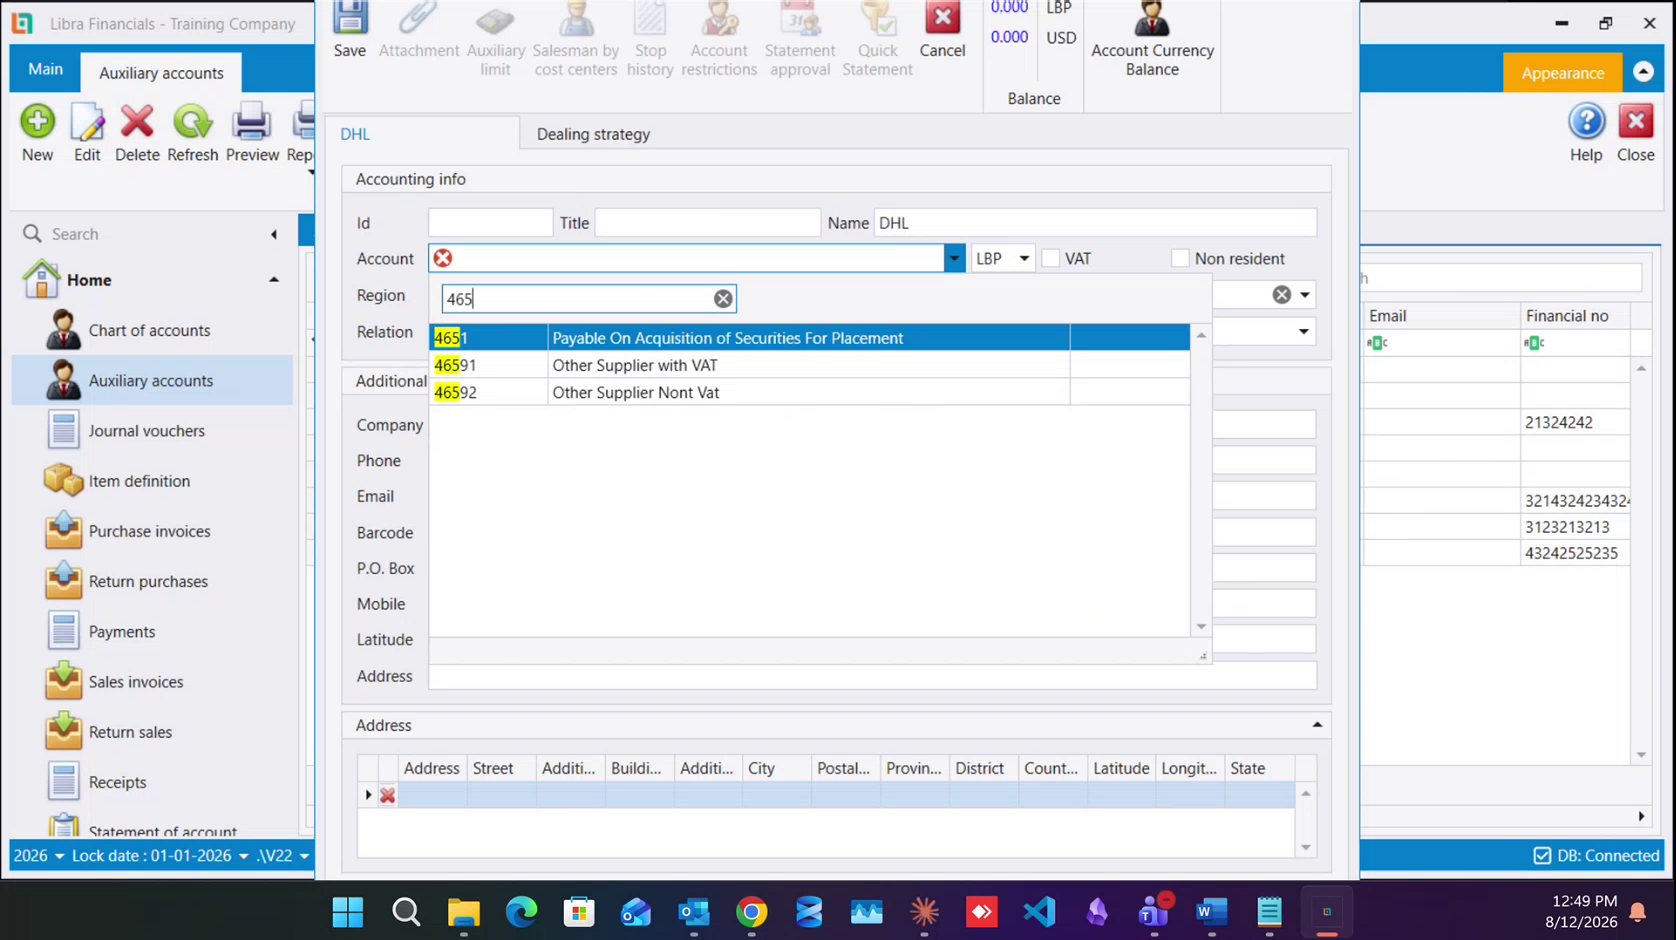
Task: Select the Auxiliary accounts ribbon tab
Action: [161, 73]
